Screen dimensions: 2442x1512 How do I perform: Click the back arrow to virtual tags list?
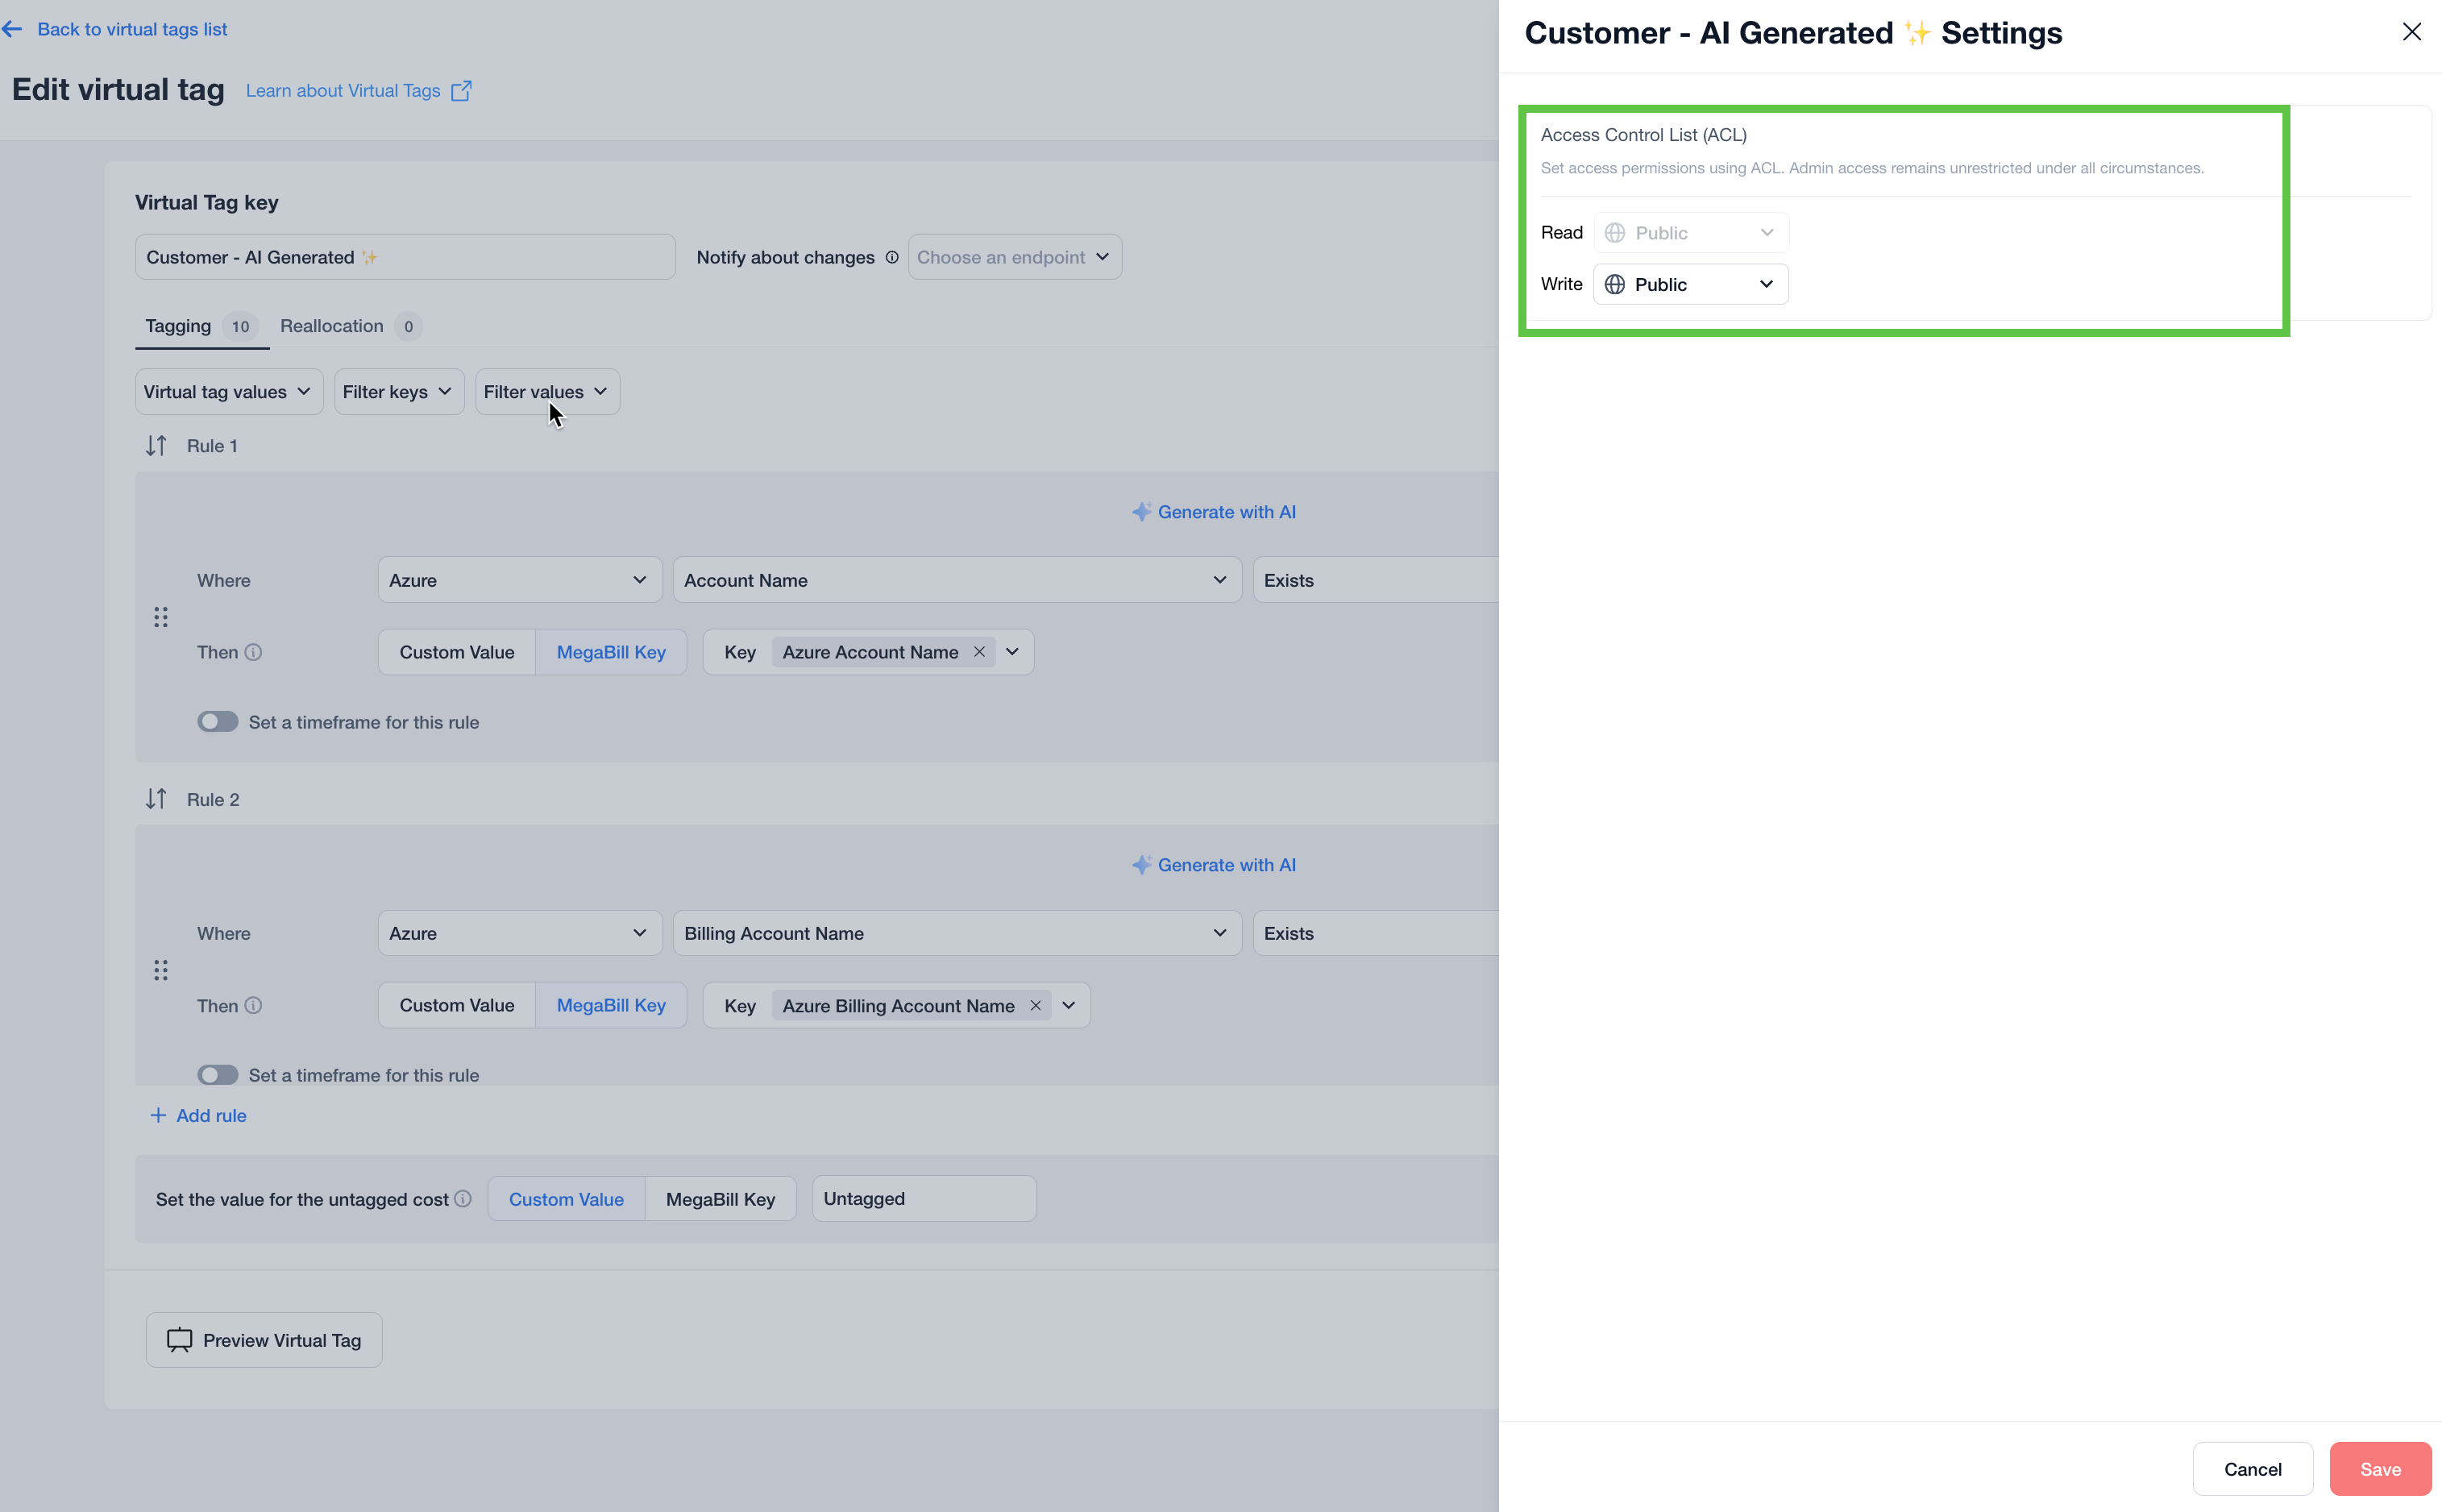(13, 29)
